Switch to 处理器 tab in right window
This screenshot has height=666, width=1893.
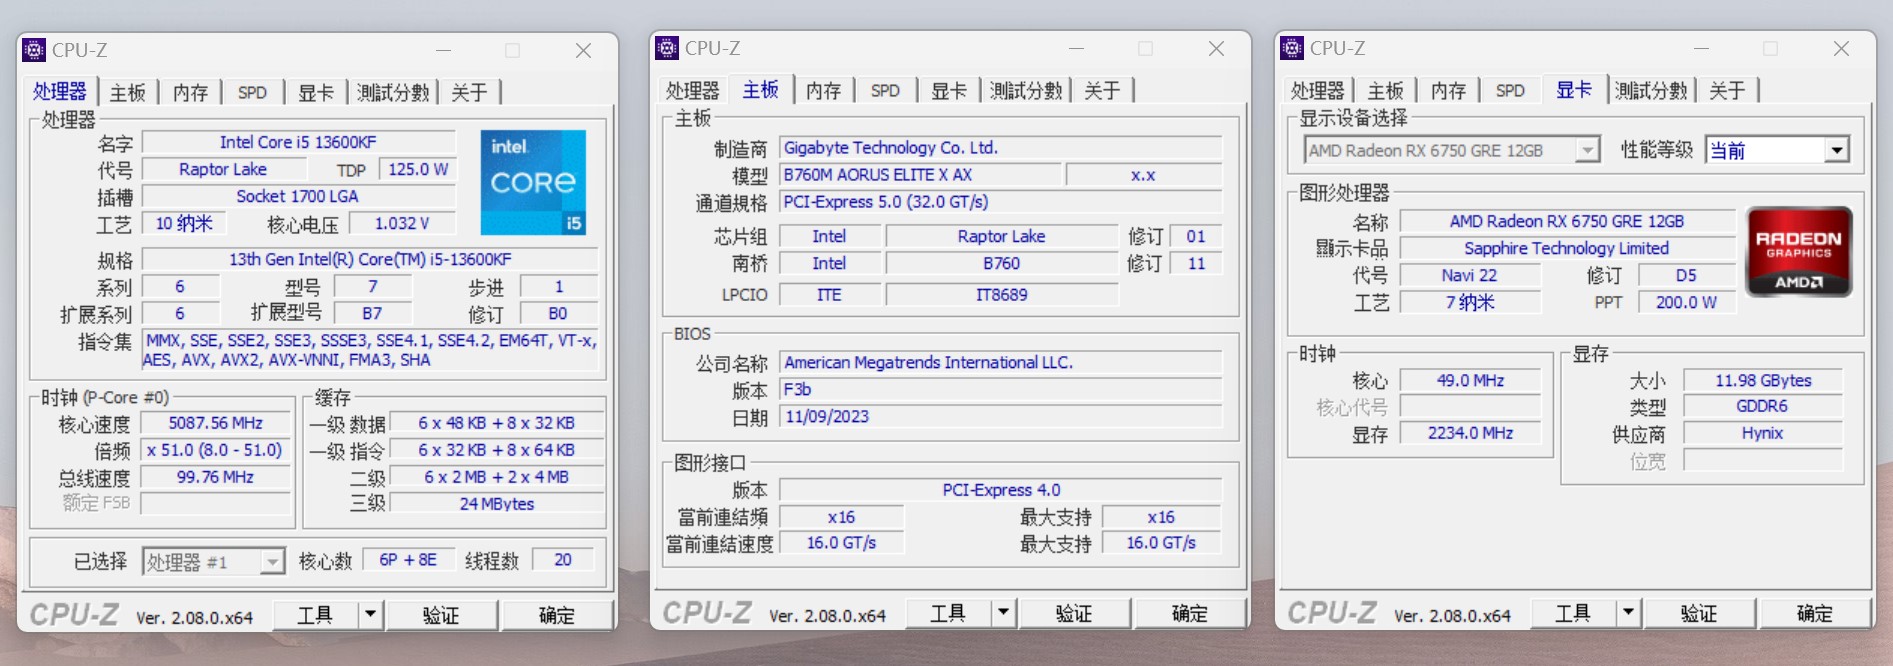(x=1317, y=91)
